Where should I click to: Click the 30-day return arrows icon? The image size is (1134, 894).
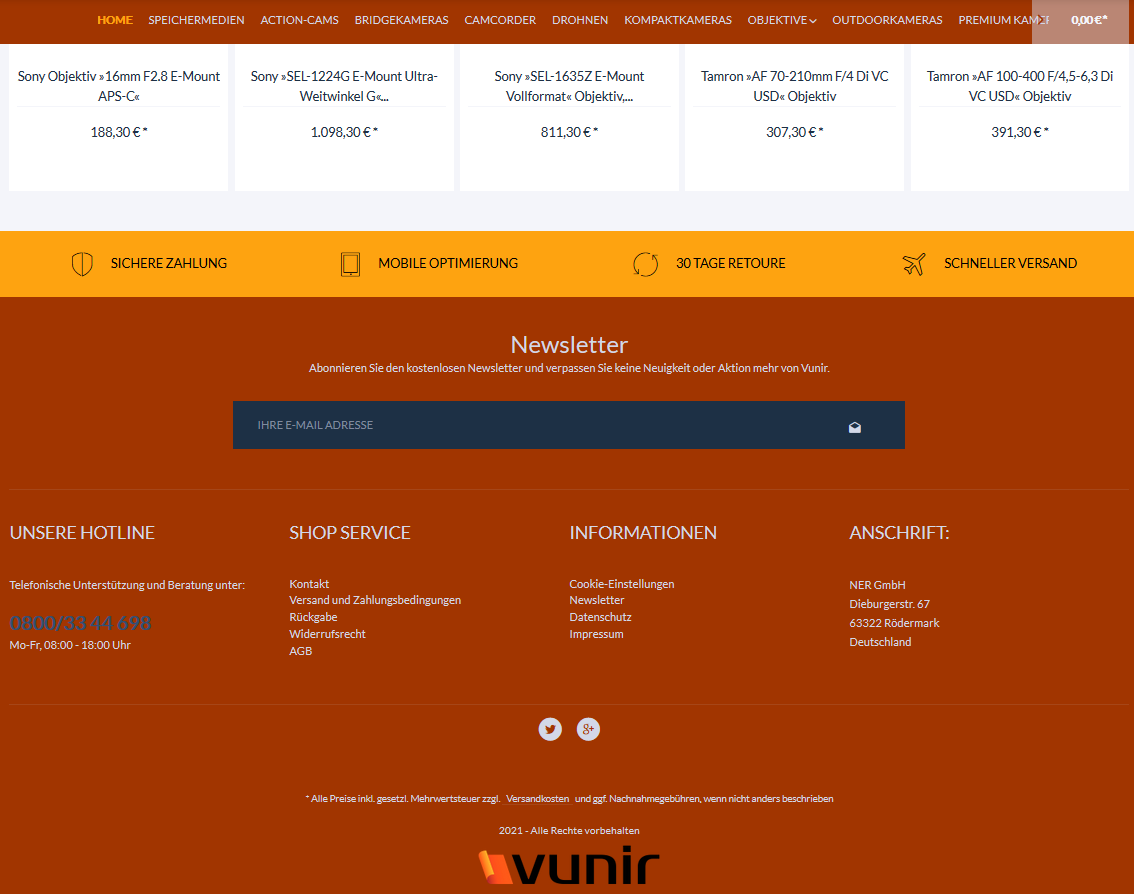coord(645,264)
